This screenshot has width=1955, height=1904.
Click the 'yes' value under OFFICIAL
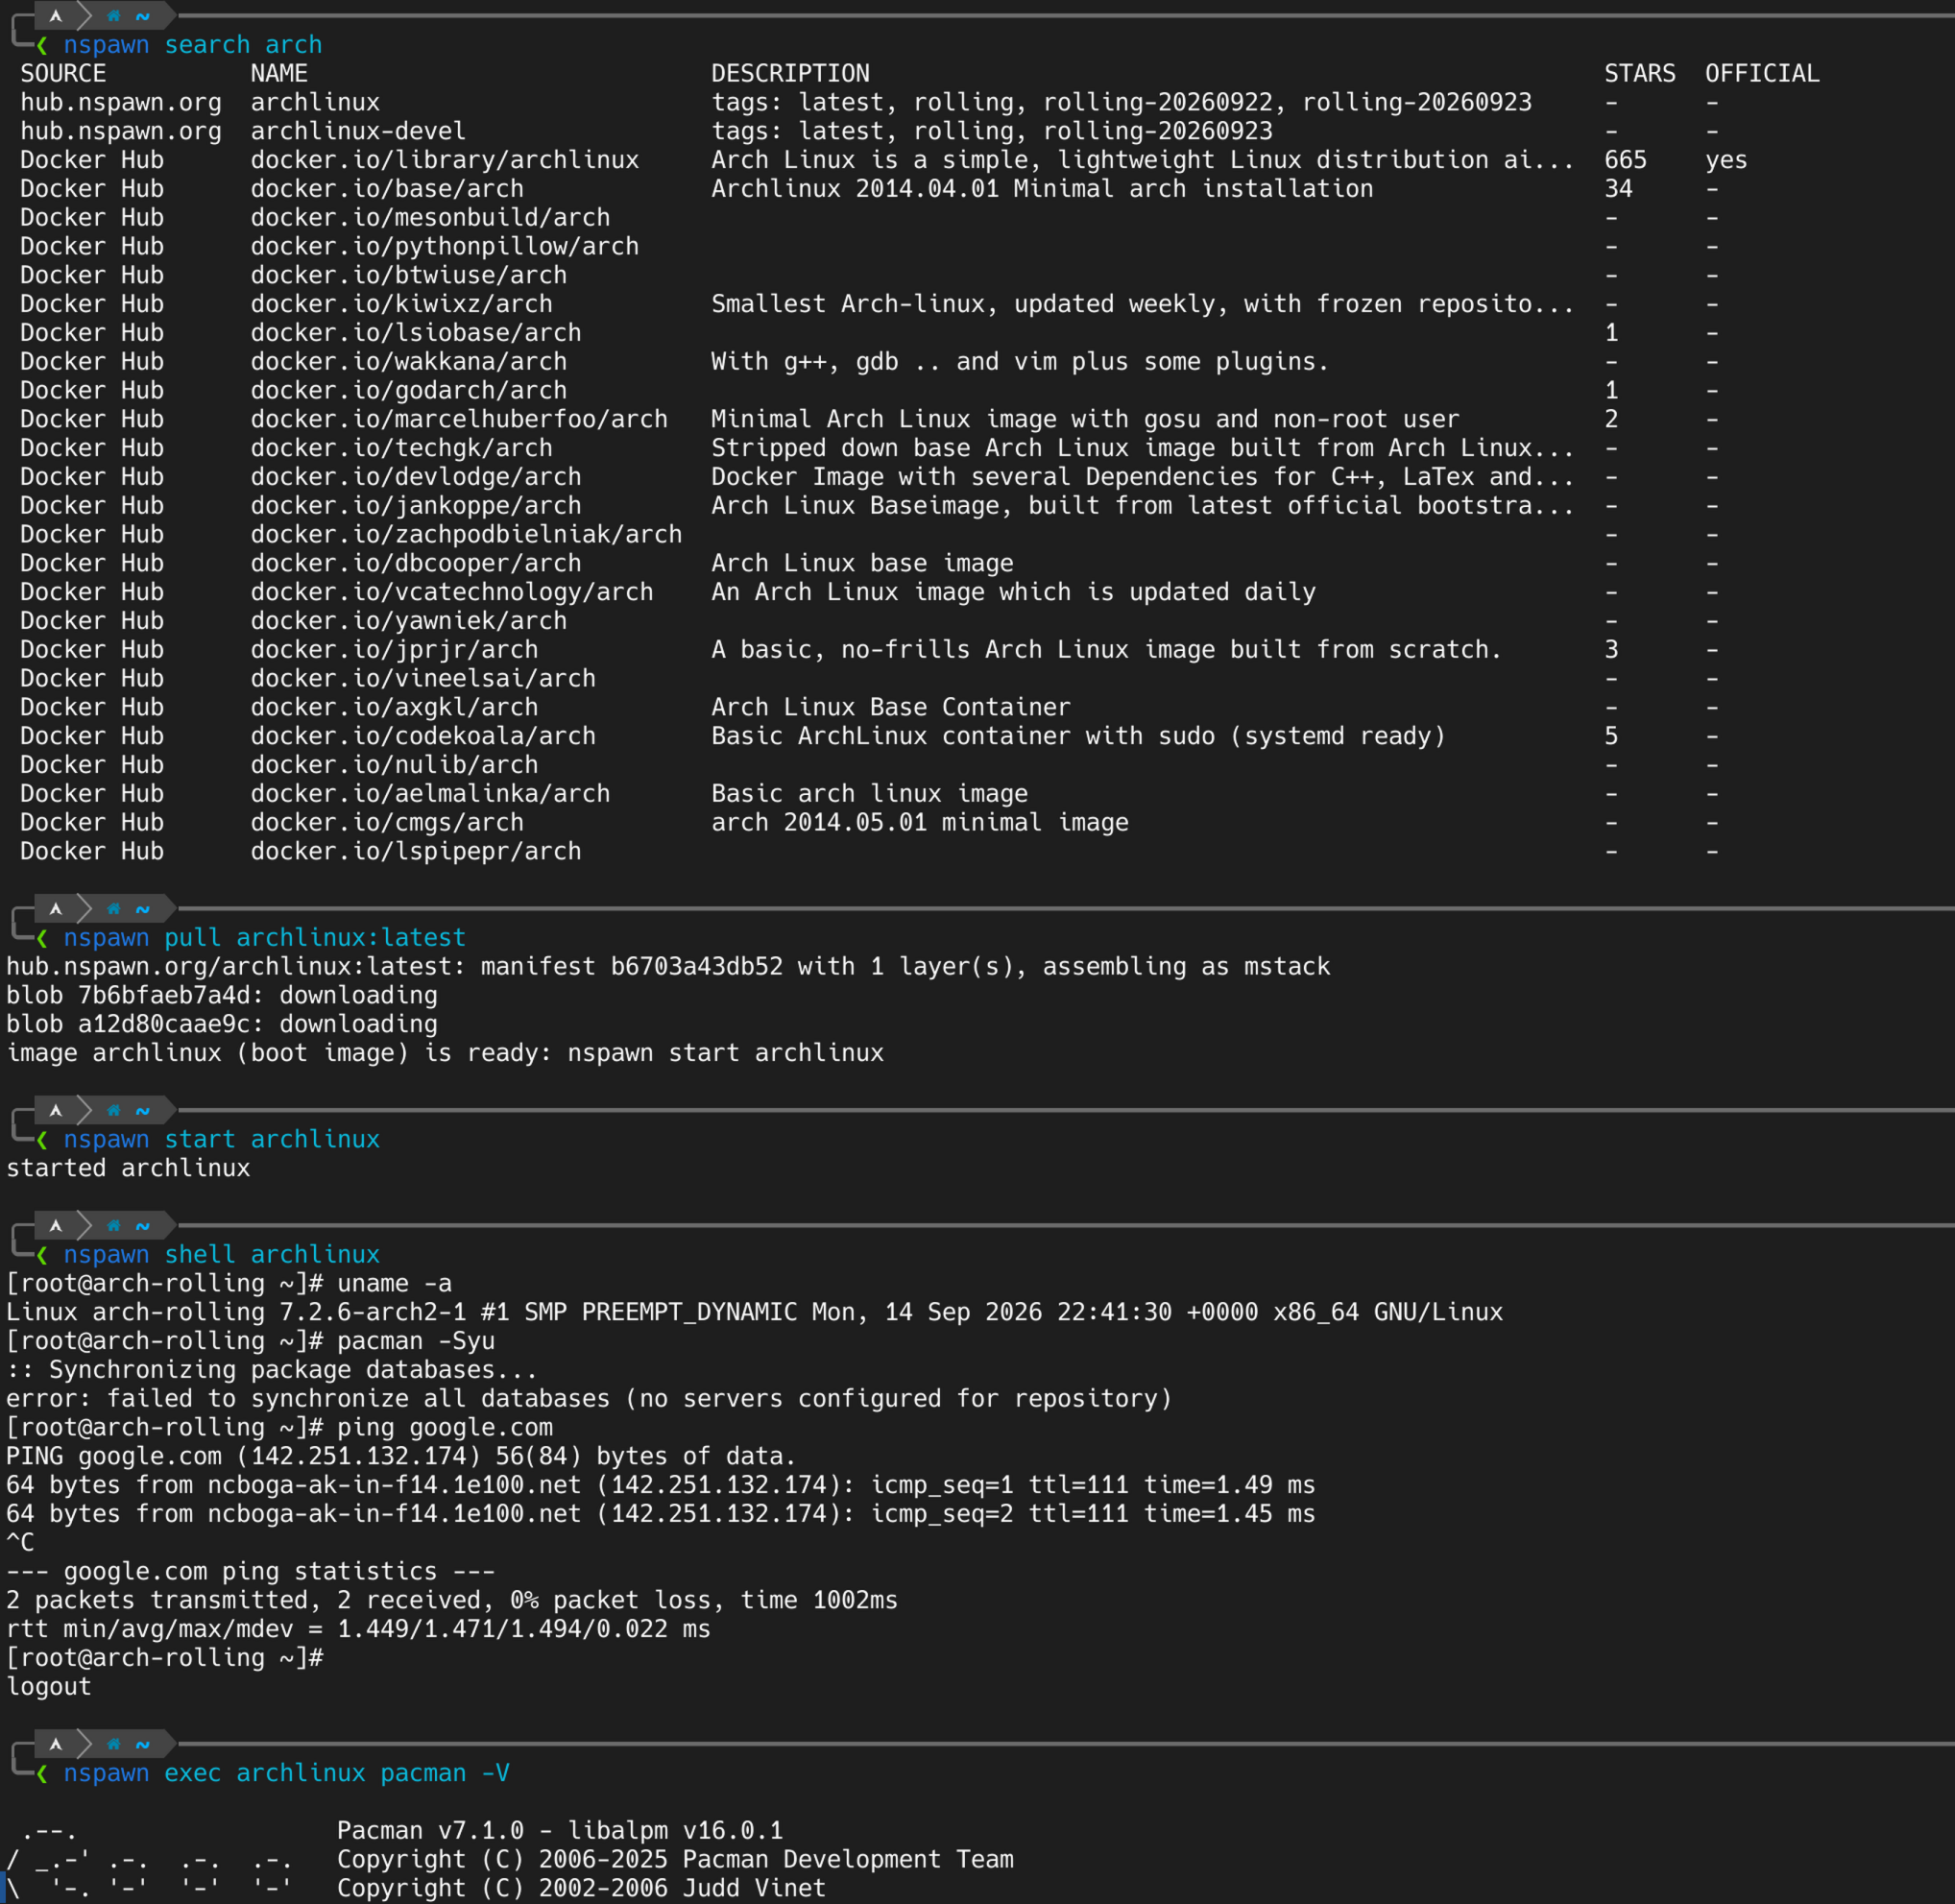coord(1726,160)
